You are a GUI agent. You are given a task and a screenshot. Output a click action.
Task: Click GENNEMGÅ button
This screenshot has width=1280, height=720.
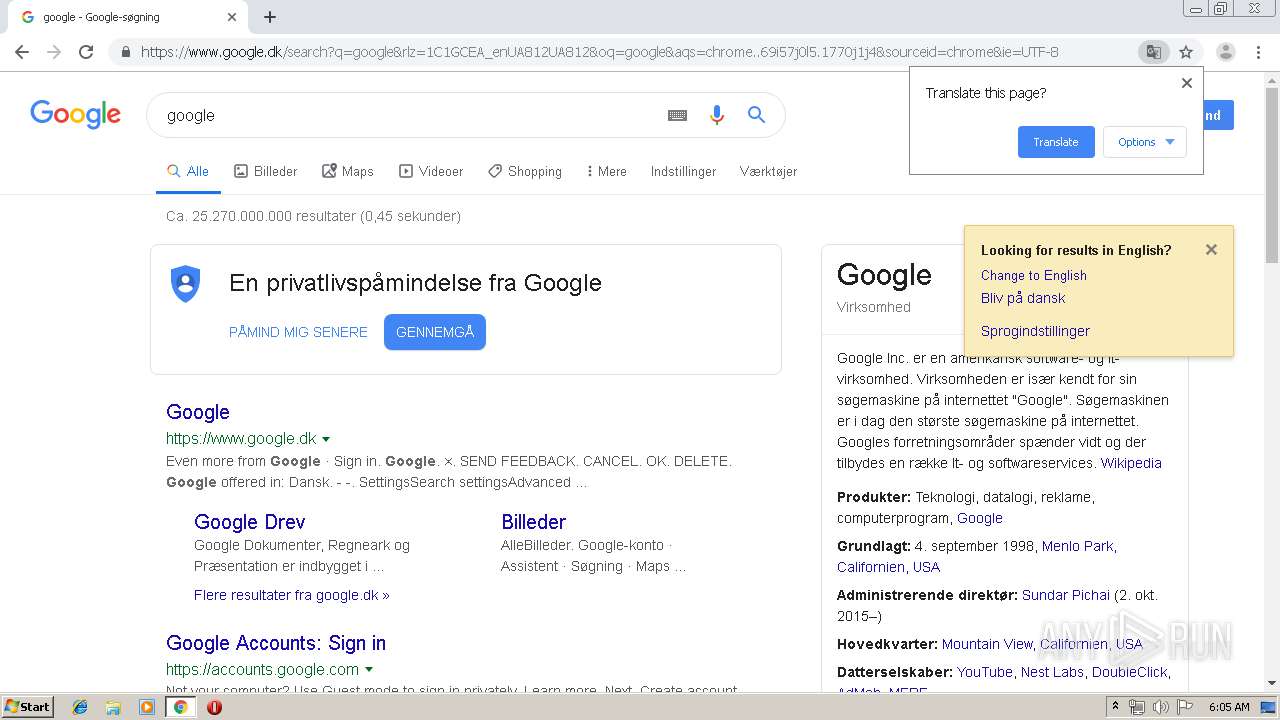[435, 332]
